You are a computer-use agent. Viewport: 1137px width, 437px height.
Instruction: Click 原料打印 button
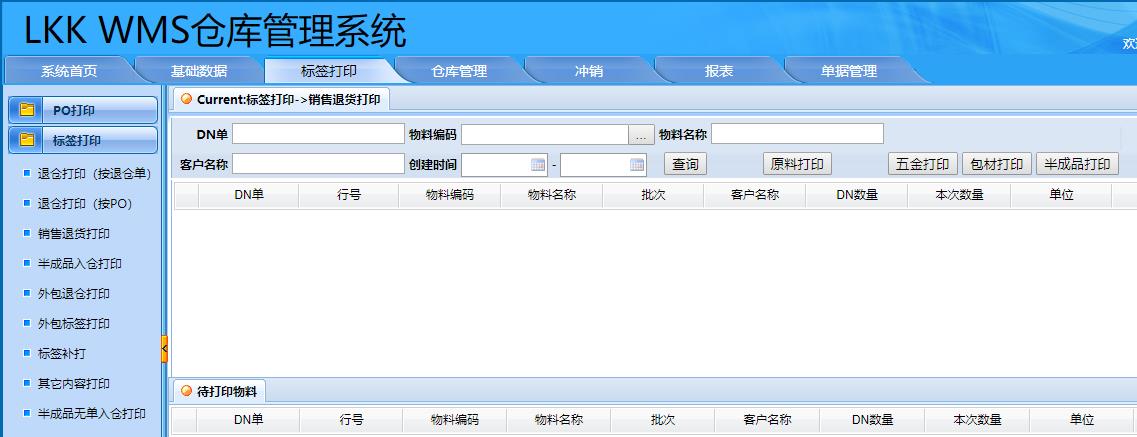coord(797,164)
